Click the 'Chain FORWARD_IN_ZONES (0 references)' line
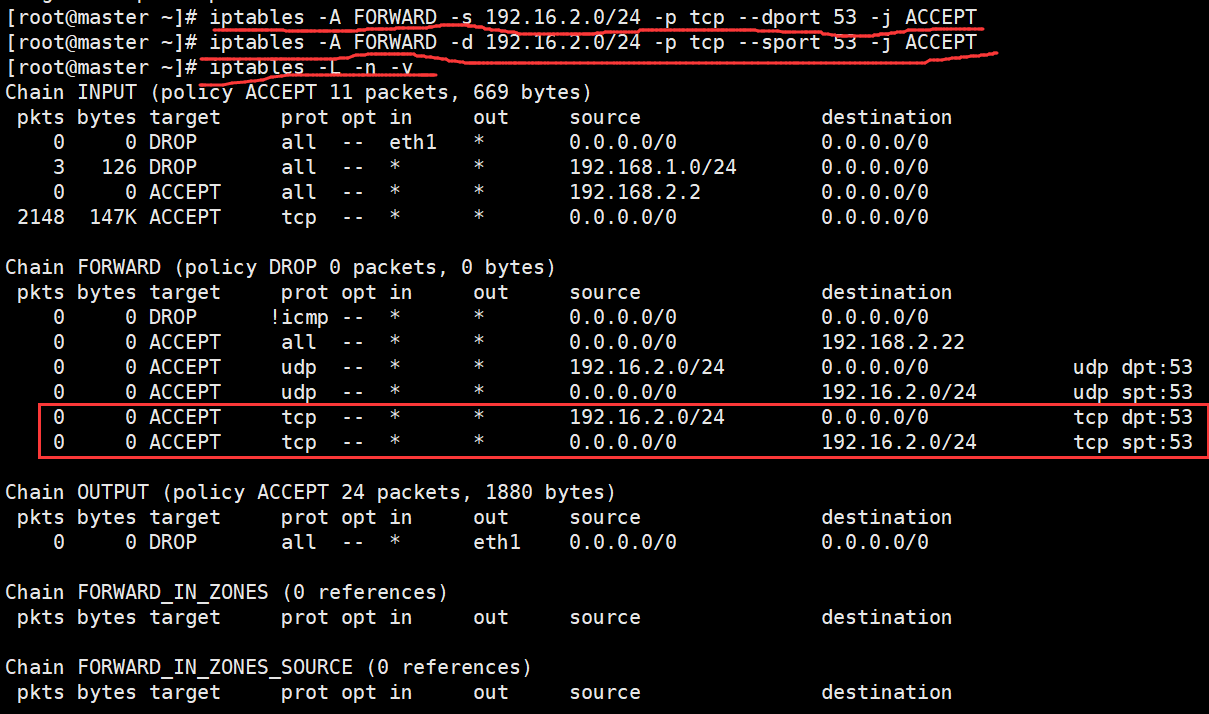 [226, 592]
